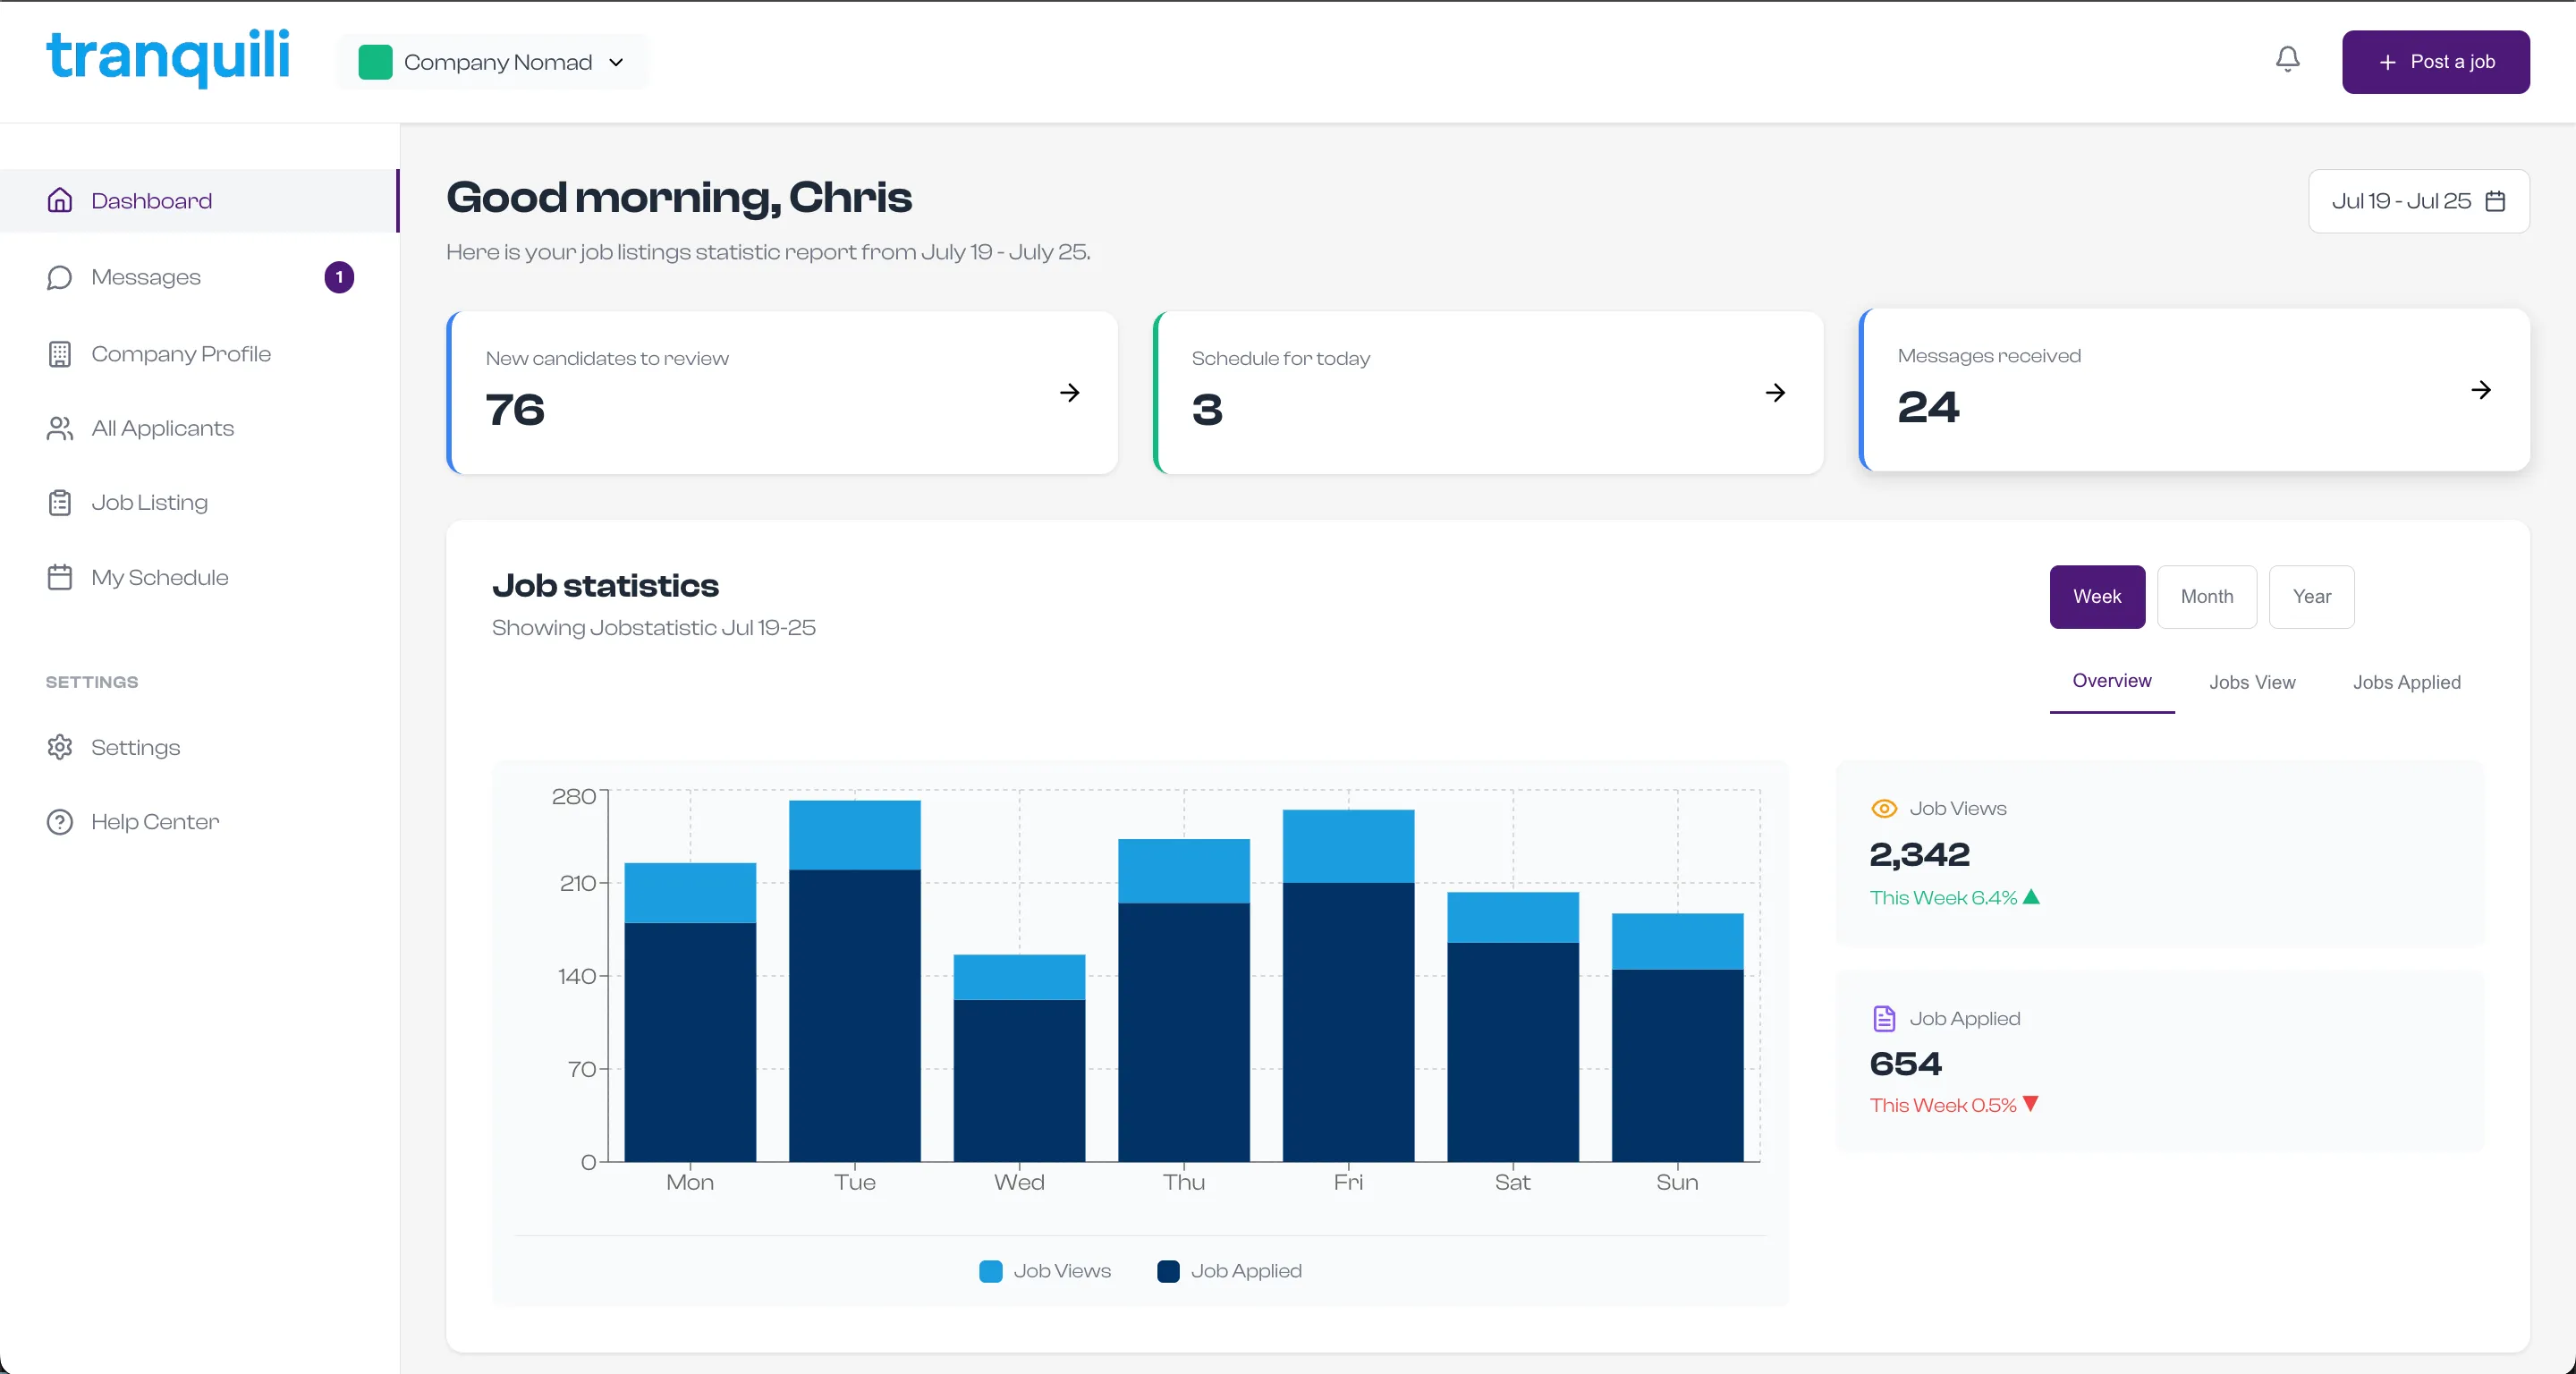Viewport: 2576px width, 1374px height.
Task: Click the purple document icon beside Job Applied
Action: [x=1884, y=1018]
